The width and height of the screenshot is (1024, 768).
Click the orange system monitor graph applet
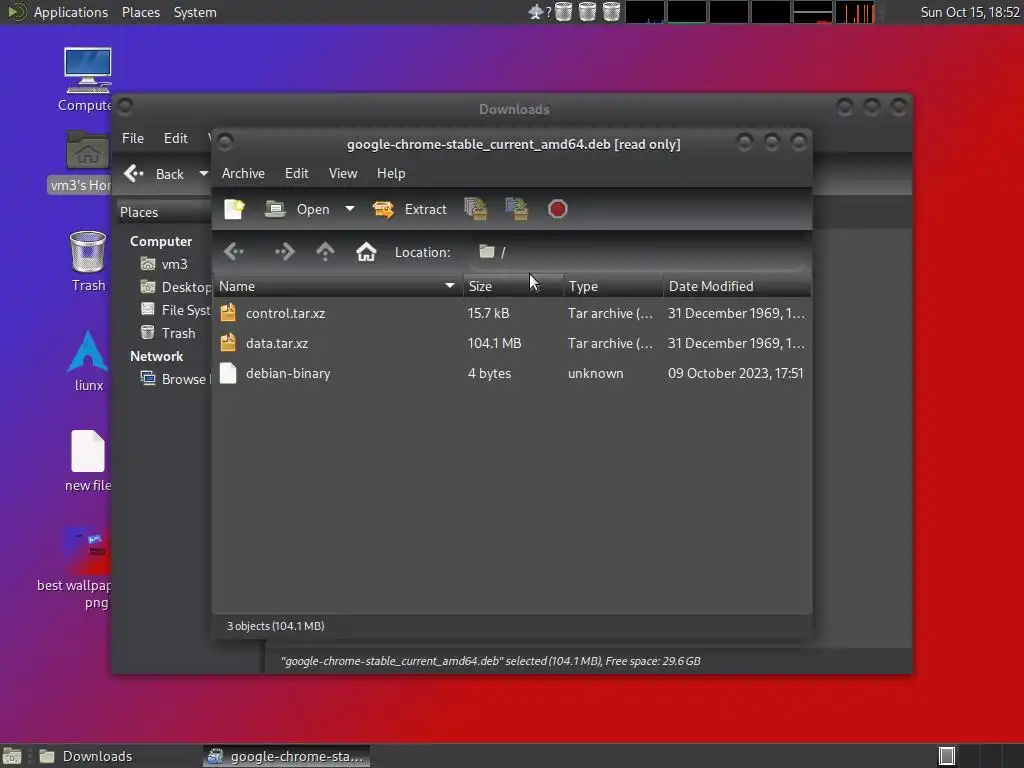click(855, 12)
